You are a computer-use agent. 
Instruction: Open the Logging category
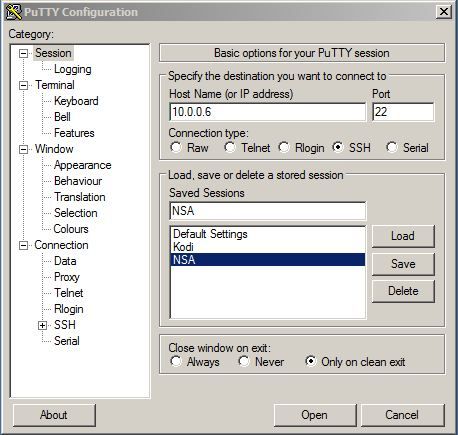click(73, 69)
